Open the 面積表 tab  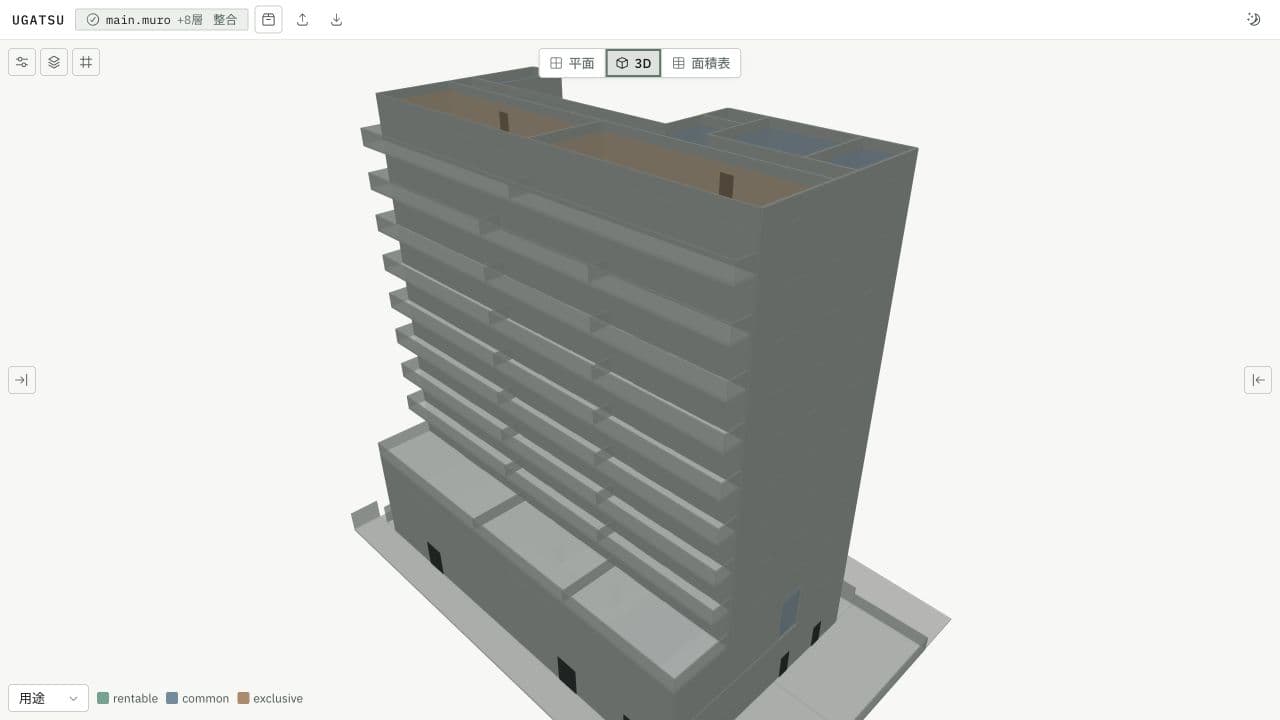701,63
